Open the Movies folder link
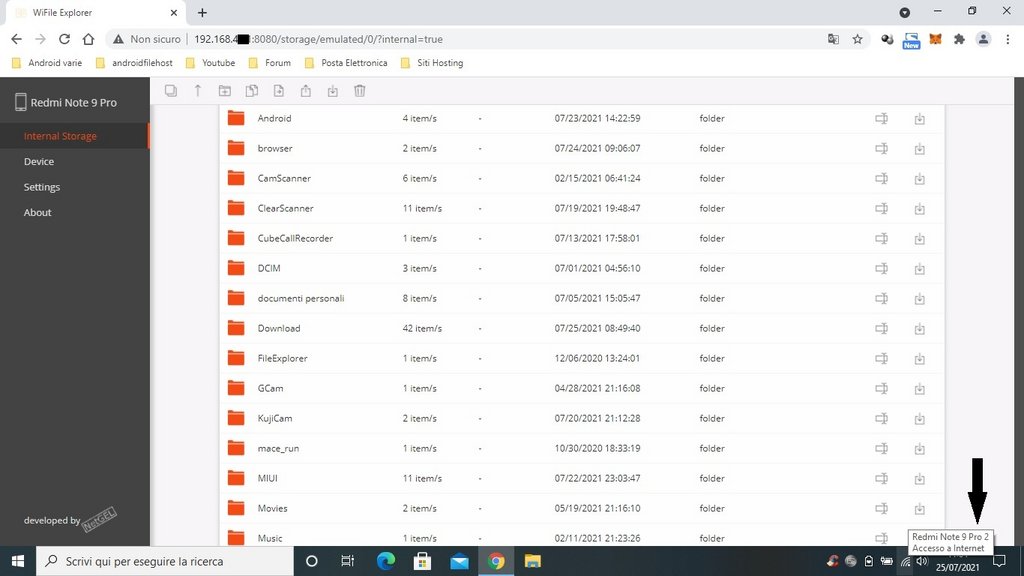This screenshot has height=576, width=1024. tap(272, 509)
